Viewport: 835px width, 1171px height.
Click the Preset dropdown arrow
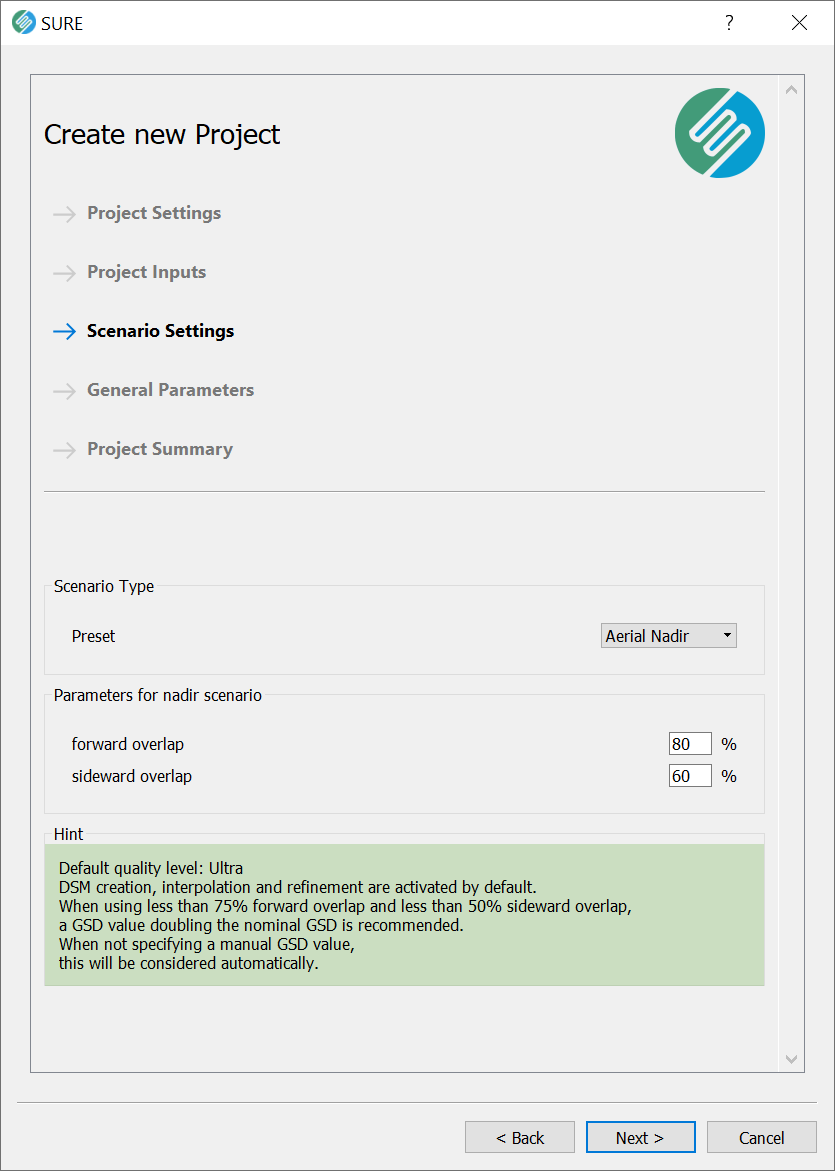coord(727,636)
